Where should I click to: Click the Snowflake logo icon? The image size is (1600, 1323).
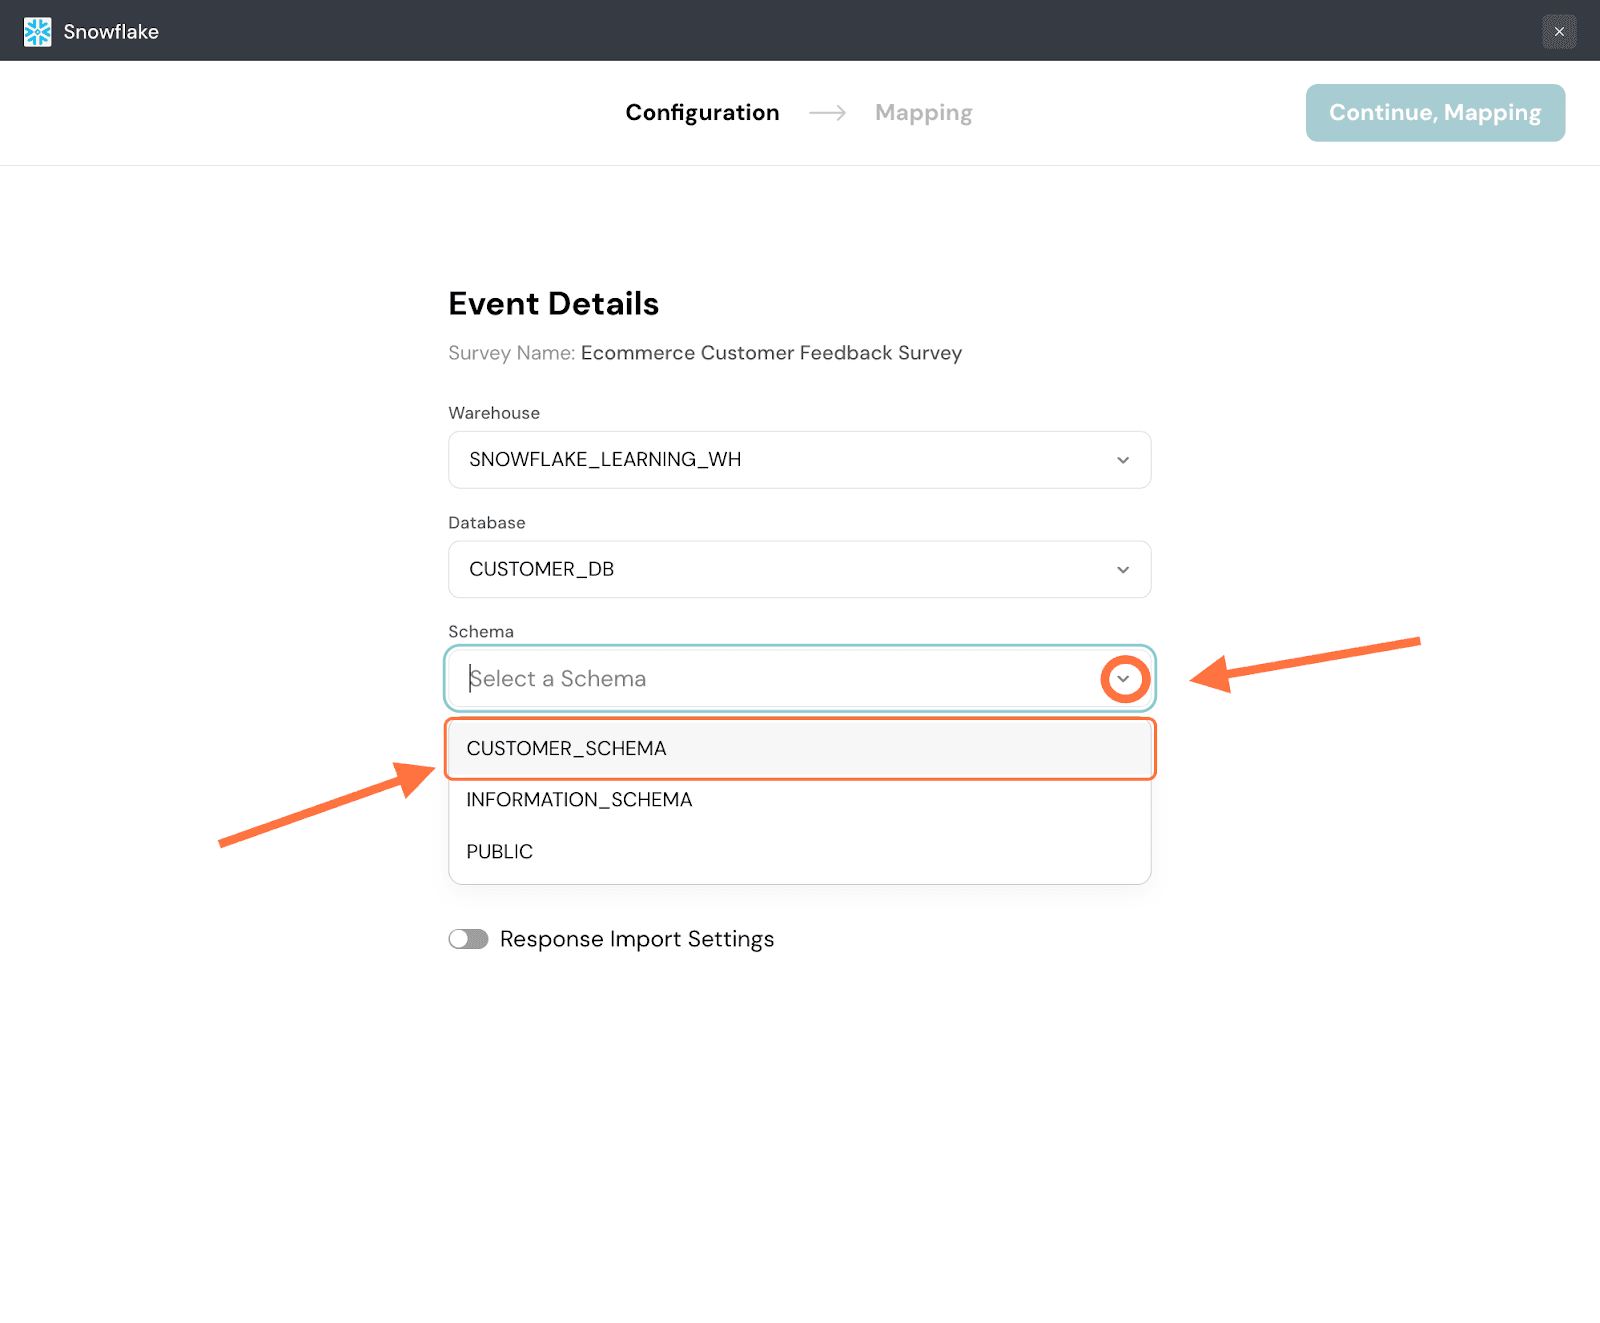[37, 32]
